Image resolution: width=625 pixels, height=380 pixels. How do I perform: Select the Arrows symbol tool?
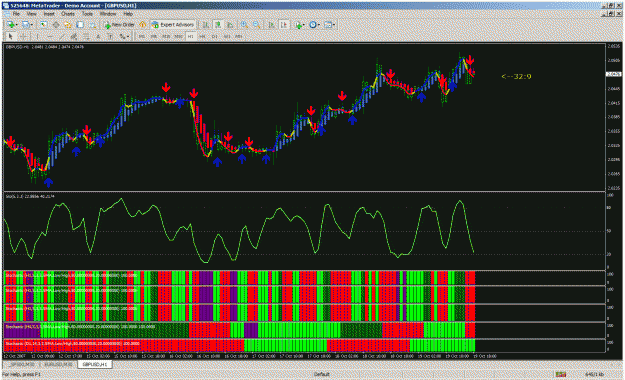pyautogui.click(x=122, y=36)
